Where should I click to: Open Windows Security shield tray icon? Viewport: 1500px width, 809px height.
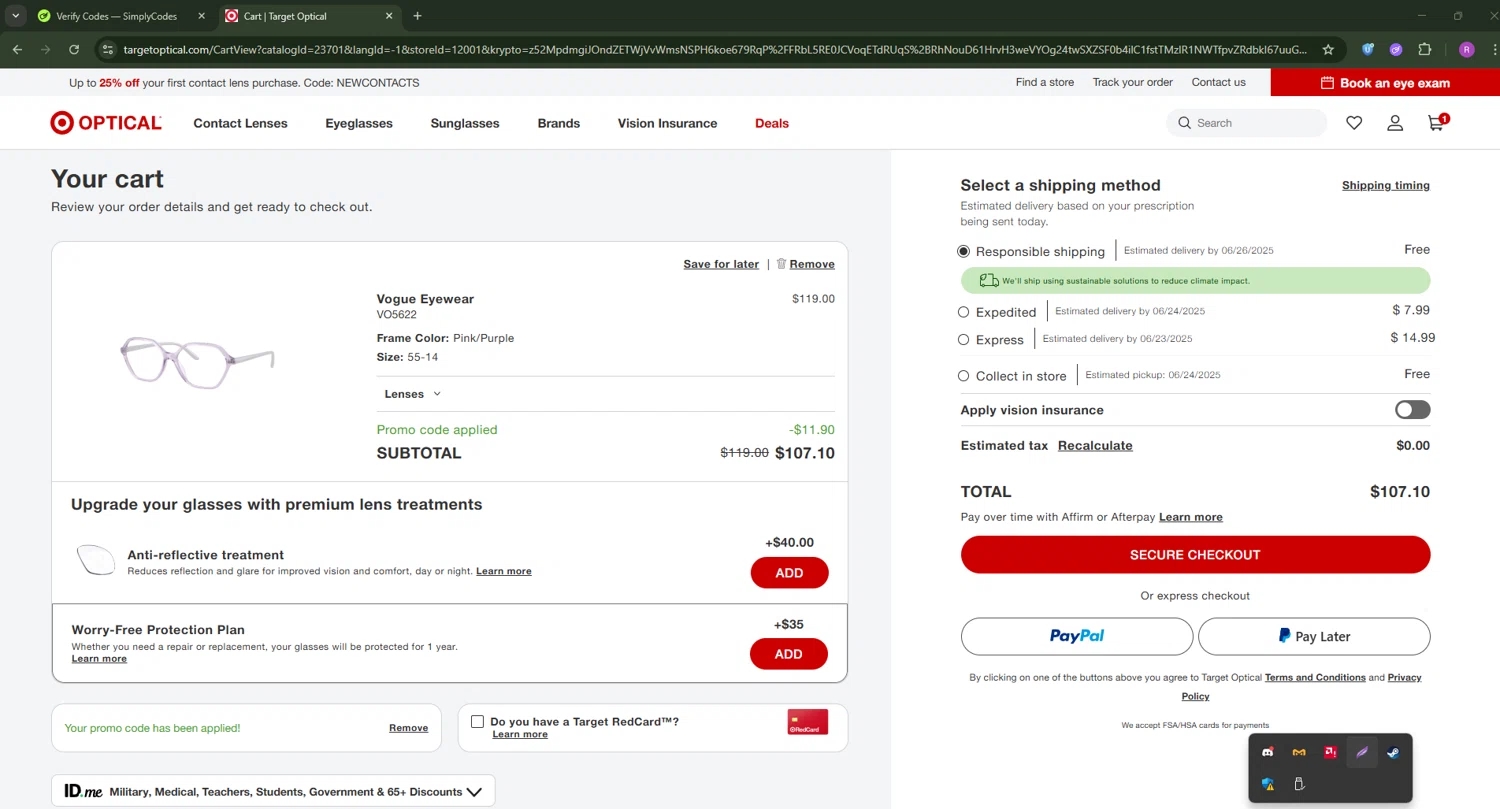click(1268, 784)
